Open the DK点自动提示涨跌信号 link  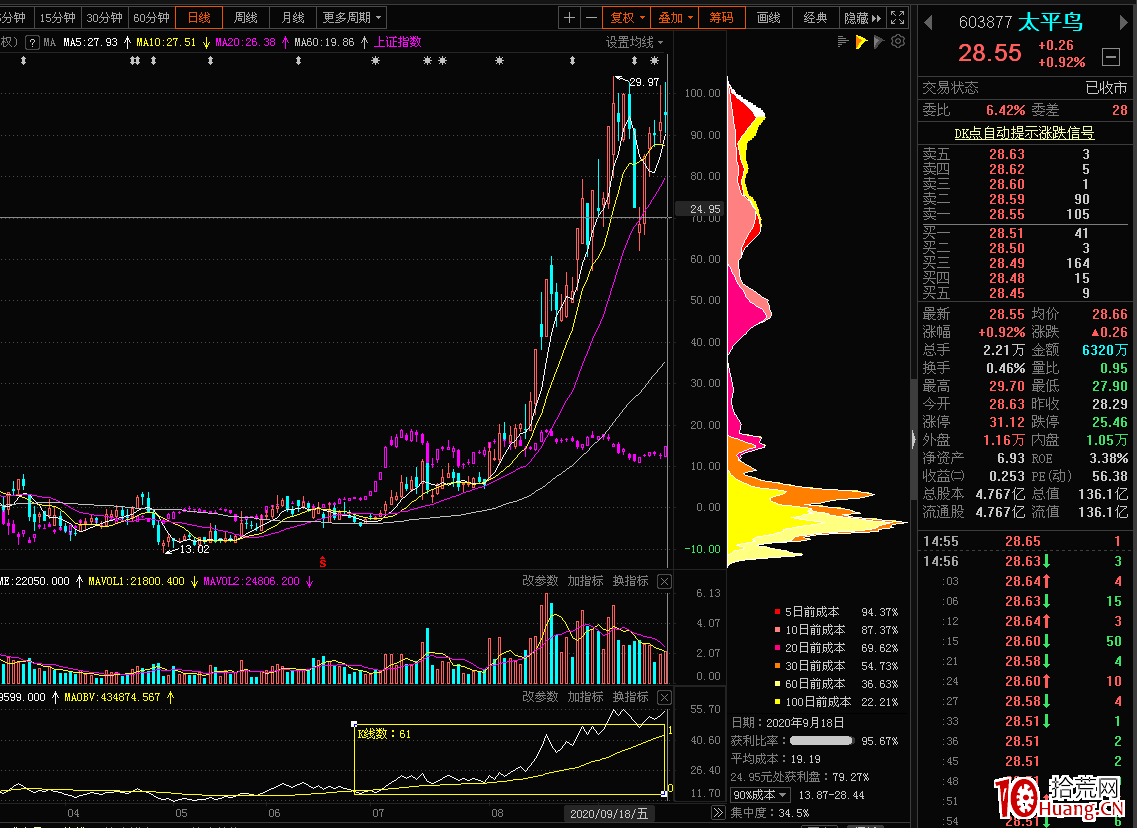click(x=1024, y=133)
